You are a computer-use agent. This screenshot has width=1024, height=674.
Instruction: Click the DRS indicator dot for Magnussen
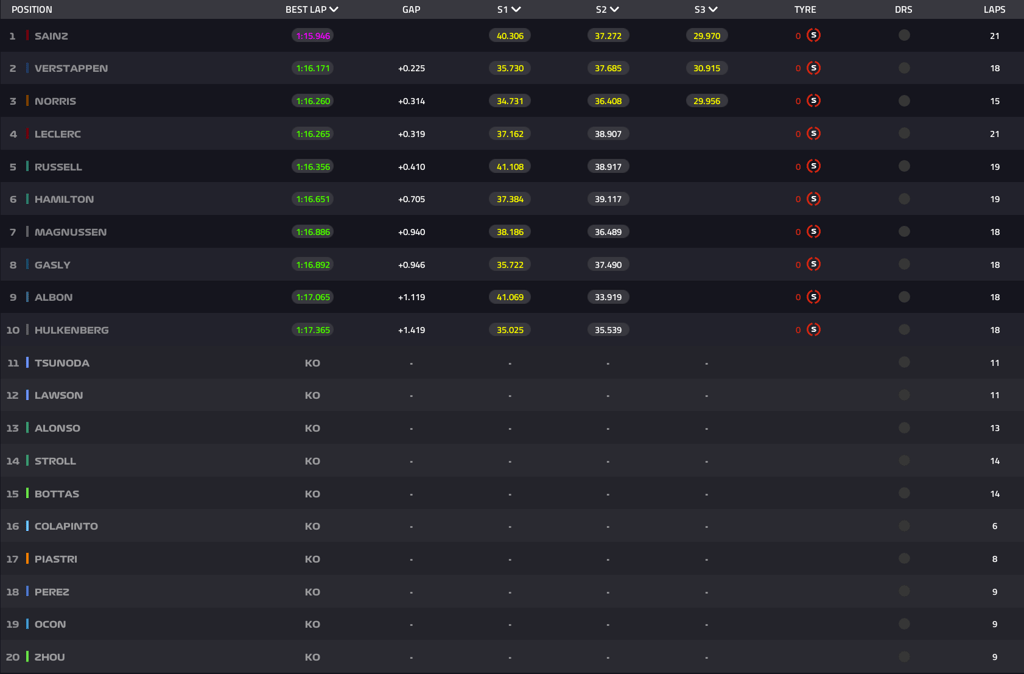click(x=904, y=231)
